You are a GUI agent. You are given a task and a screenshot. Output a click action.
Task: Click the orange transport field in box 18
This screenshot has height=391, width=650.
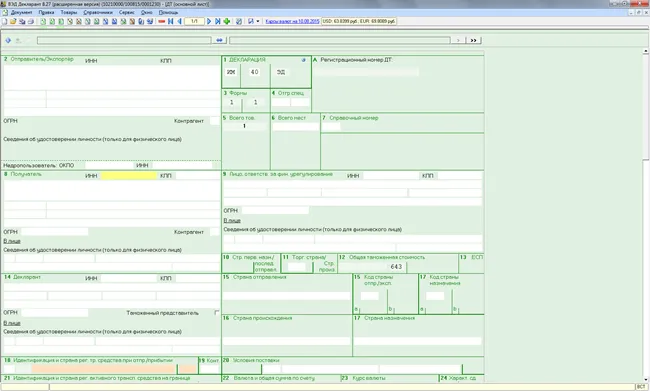(103, 369)
